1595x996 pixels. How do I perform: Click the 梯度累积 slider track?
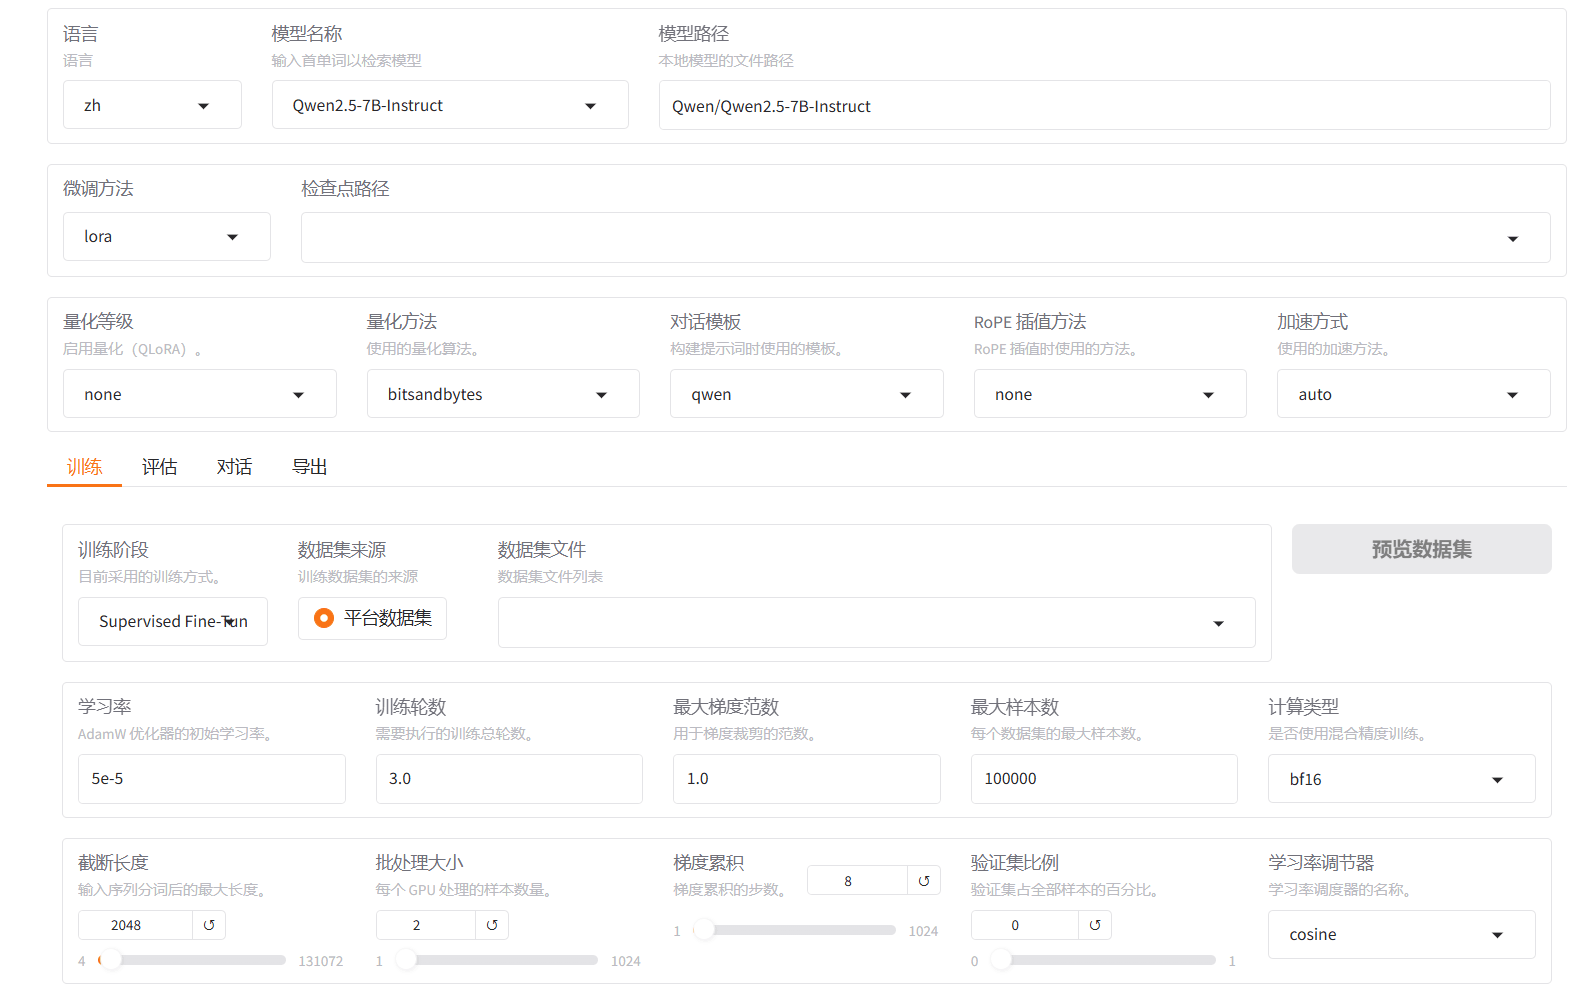pos(800,930)
